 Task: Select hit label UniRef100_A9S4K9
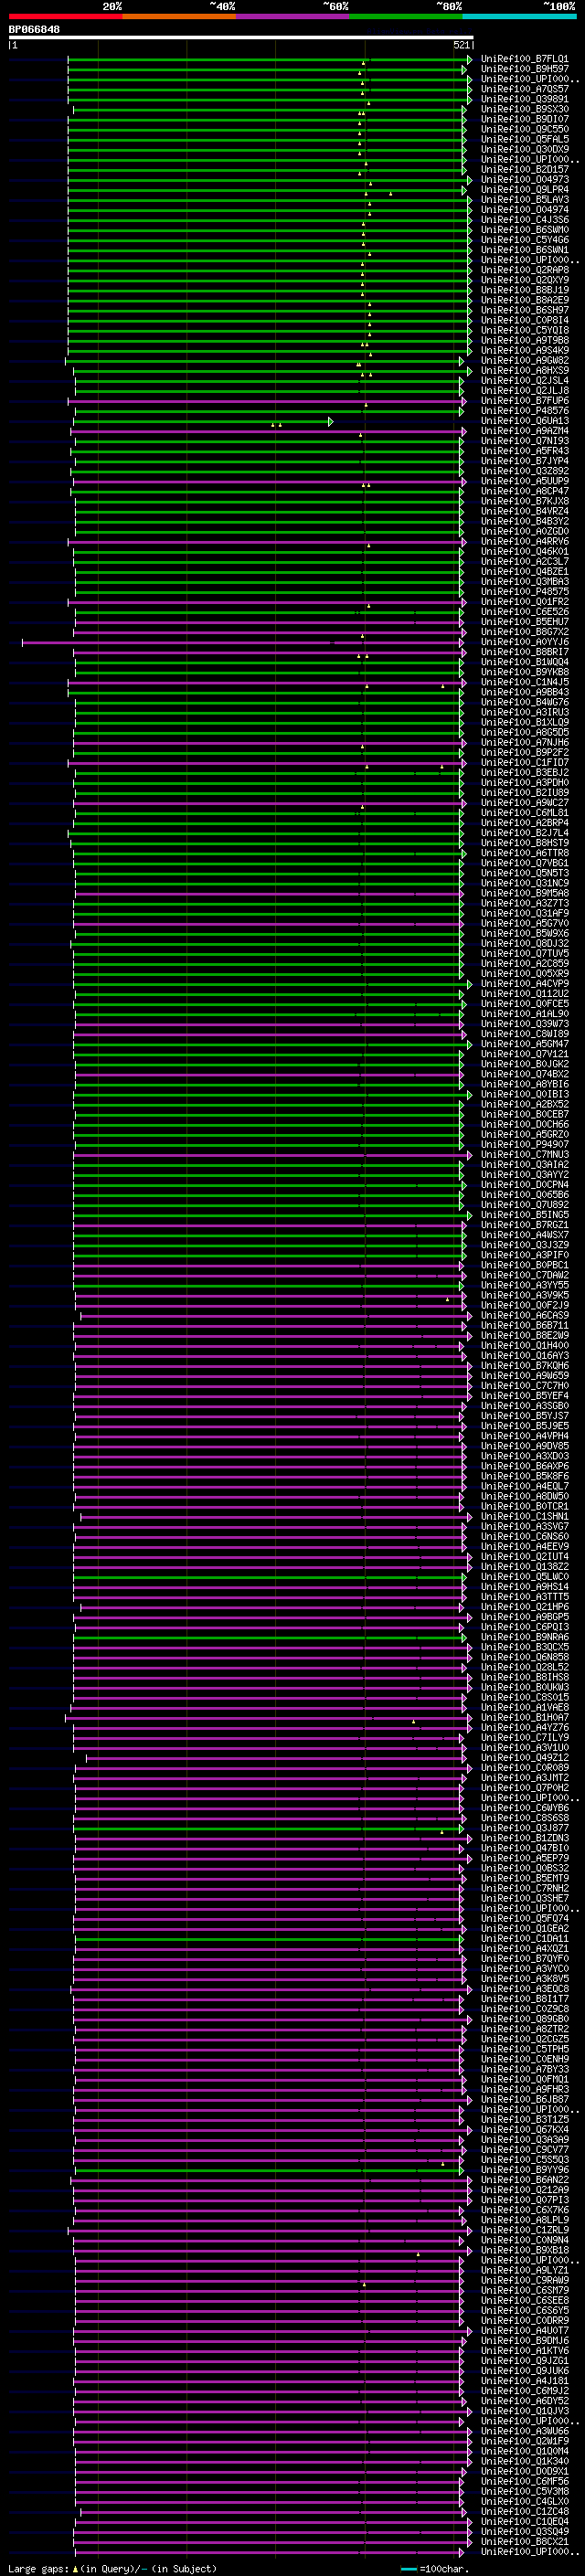point(525,351)
